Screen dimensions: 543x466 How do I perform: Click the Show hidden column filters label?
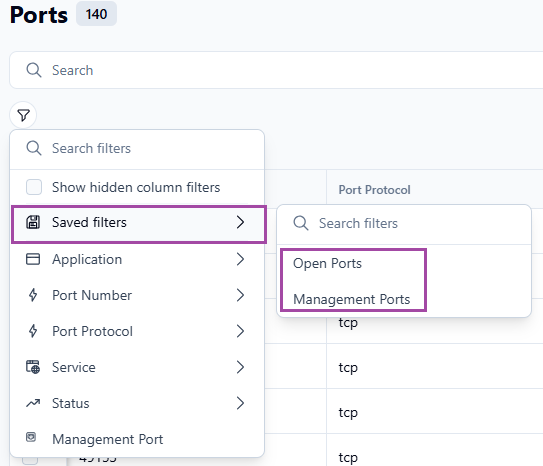136,187
